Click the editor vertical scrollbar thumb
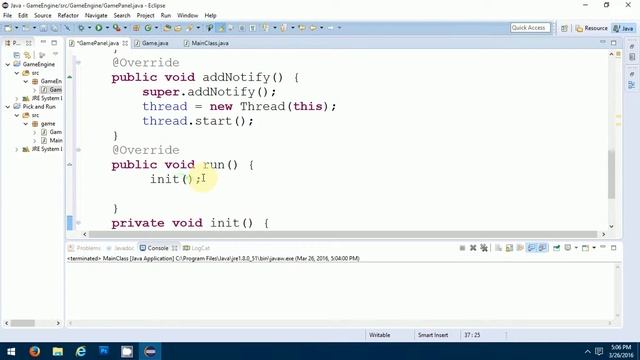This screenshot has height=360, width=640. pos(611,174)
